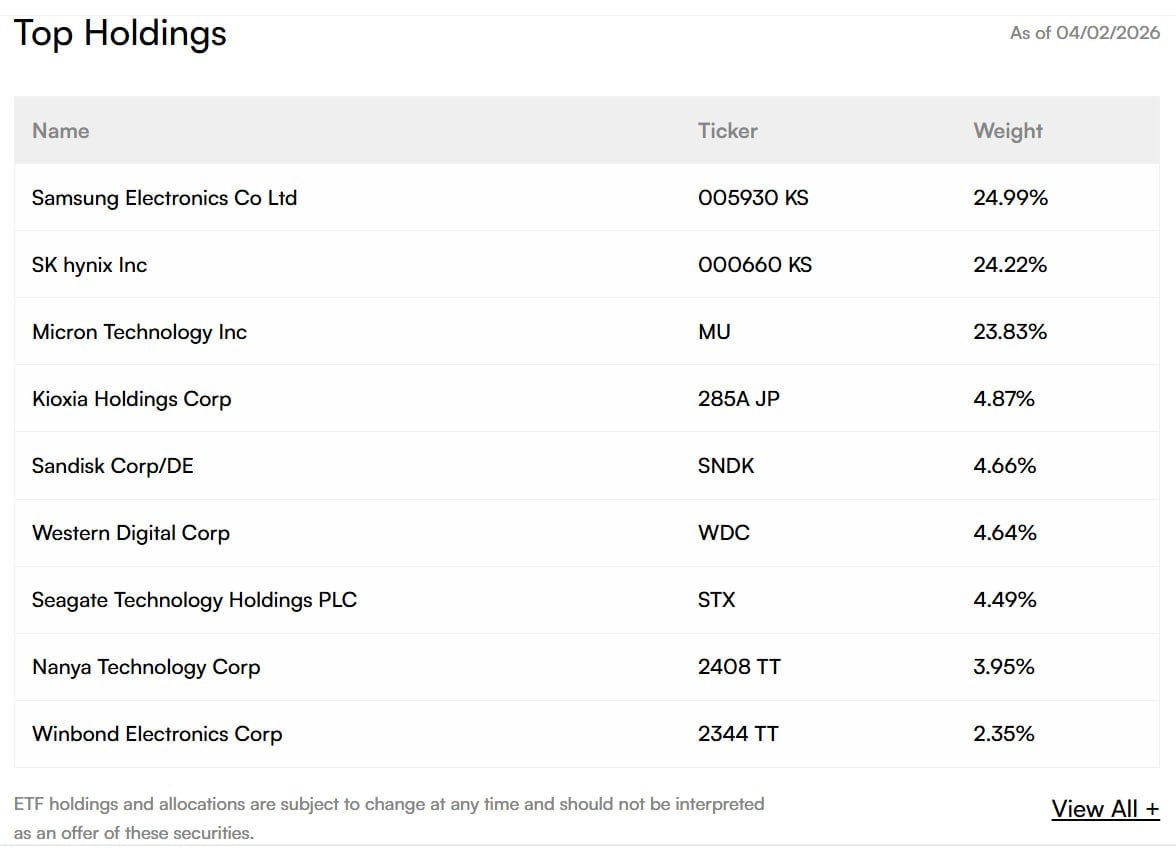Select Kioxia Holdings Corp holding name

(x=131, y=399)
